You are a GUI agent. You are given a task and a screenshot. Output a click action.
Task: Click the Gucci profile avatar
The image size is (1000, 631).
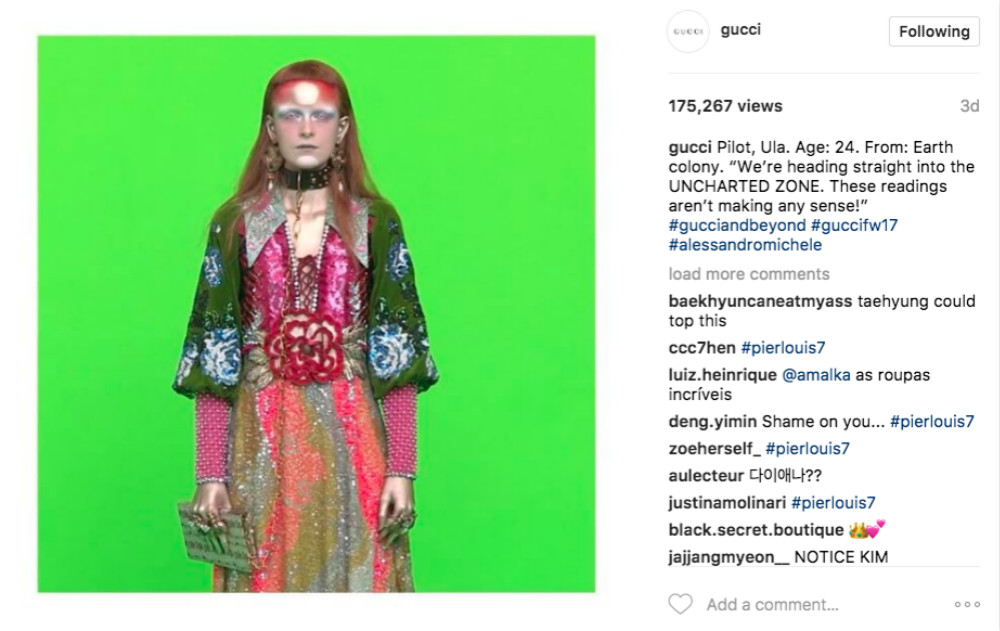[688, 31]
